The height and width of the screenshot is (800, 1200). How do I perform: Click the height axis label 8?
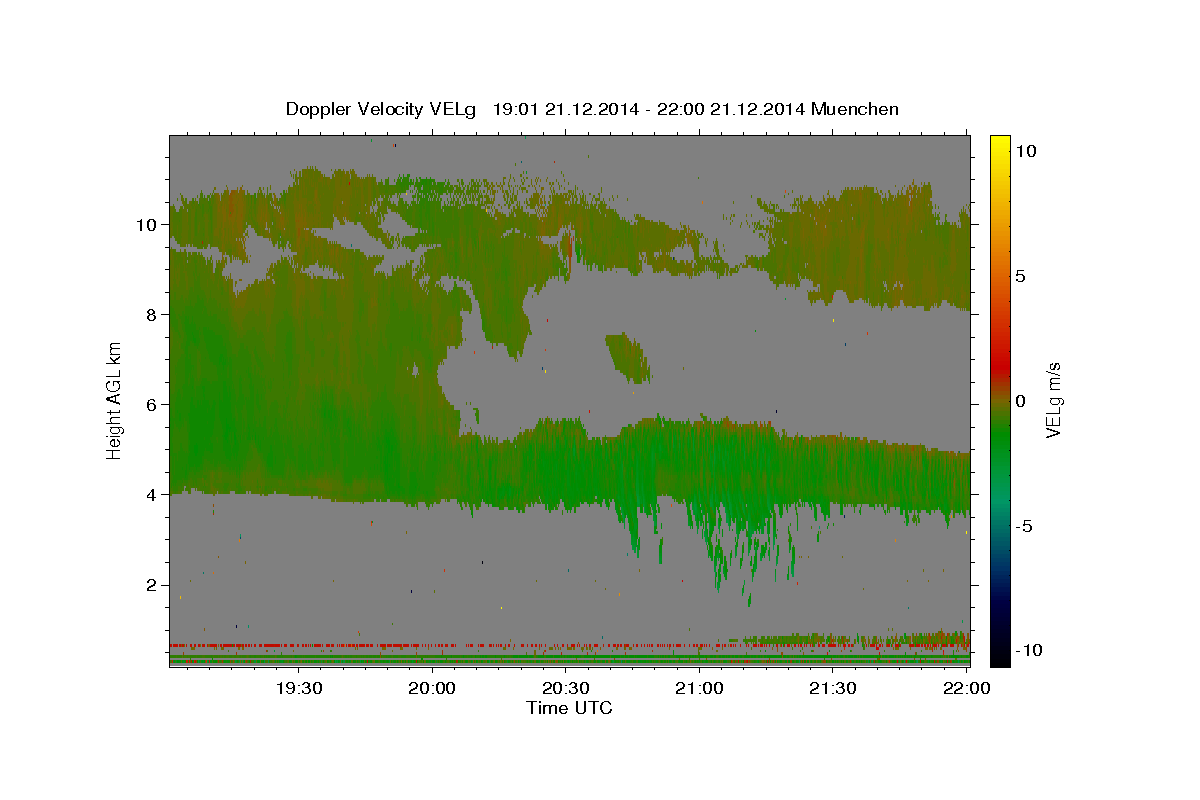click(151, 314)
